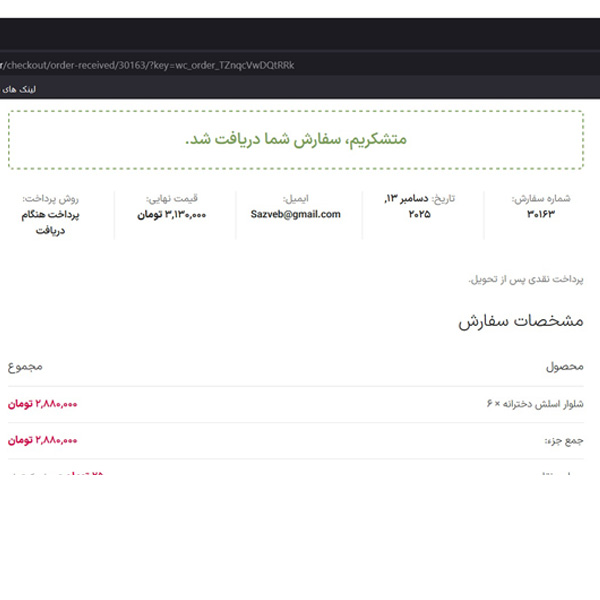Click the مجموع column header

coord(25,367)
